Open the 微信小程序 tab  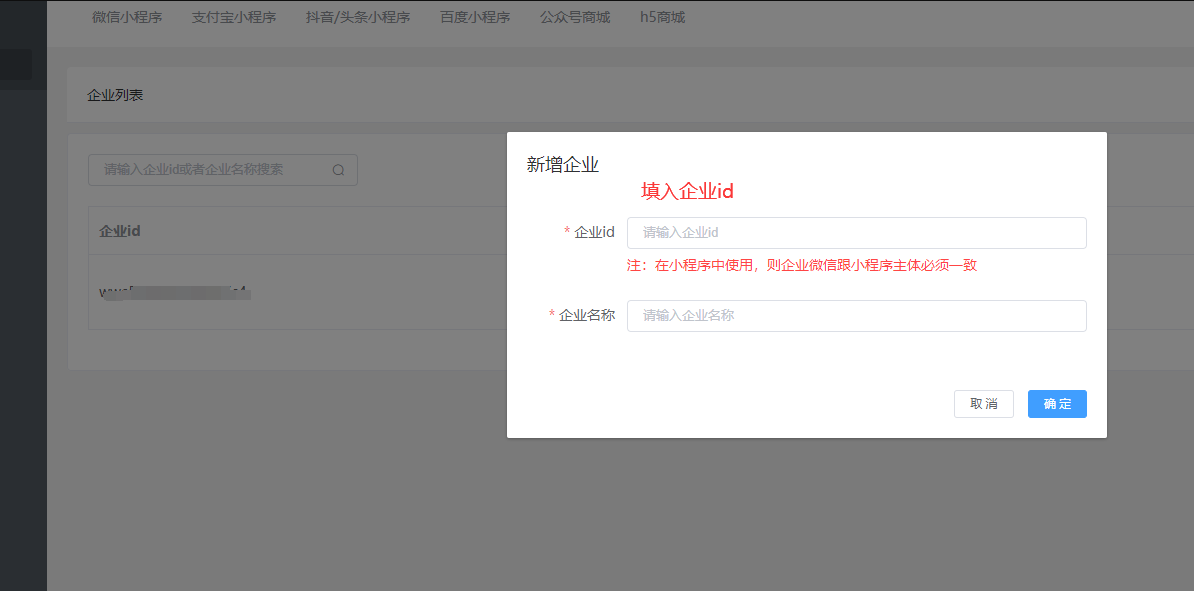127,18
